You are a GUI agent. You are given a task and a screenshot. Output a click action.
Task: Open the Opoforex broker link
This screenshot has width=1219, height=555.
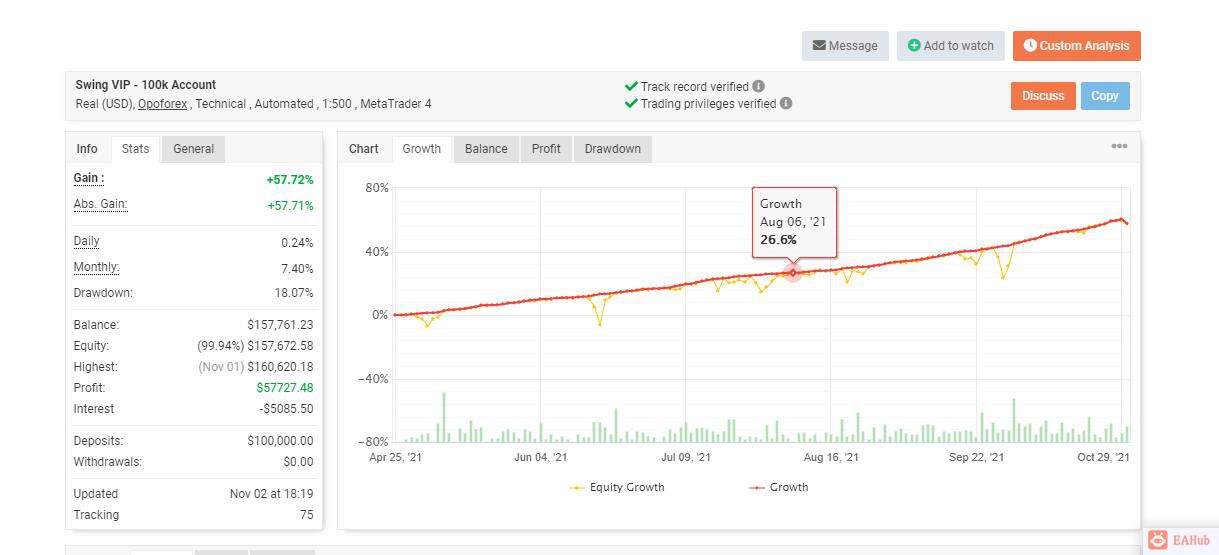click(162, 104)
